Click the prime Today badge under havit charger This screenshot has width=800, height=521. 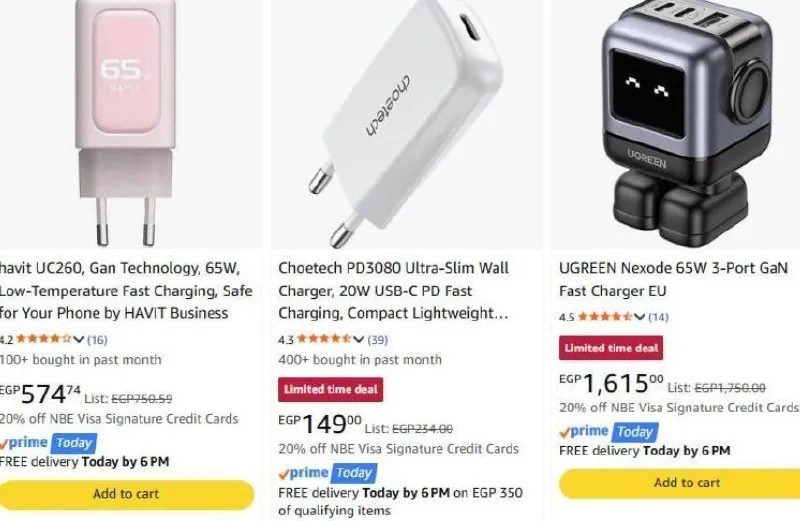[48, 442]
